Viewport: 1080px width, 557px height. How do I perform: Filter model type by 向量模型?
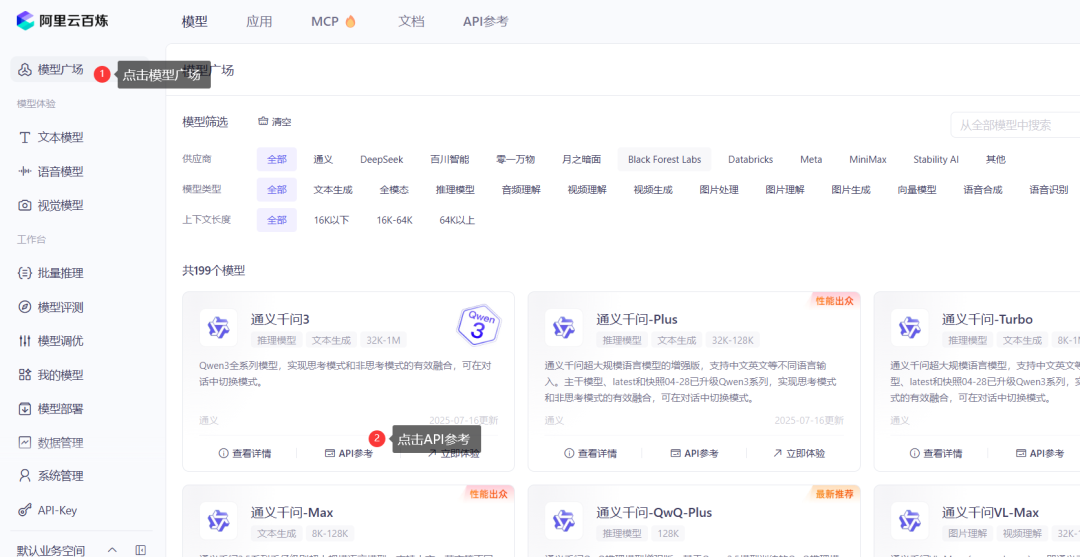(x=917, y=189)
